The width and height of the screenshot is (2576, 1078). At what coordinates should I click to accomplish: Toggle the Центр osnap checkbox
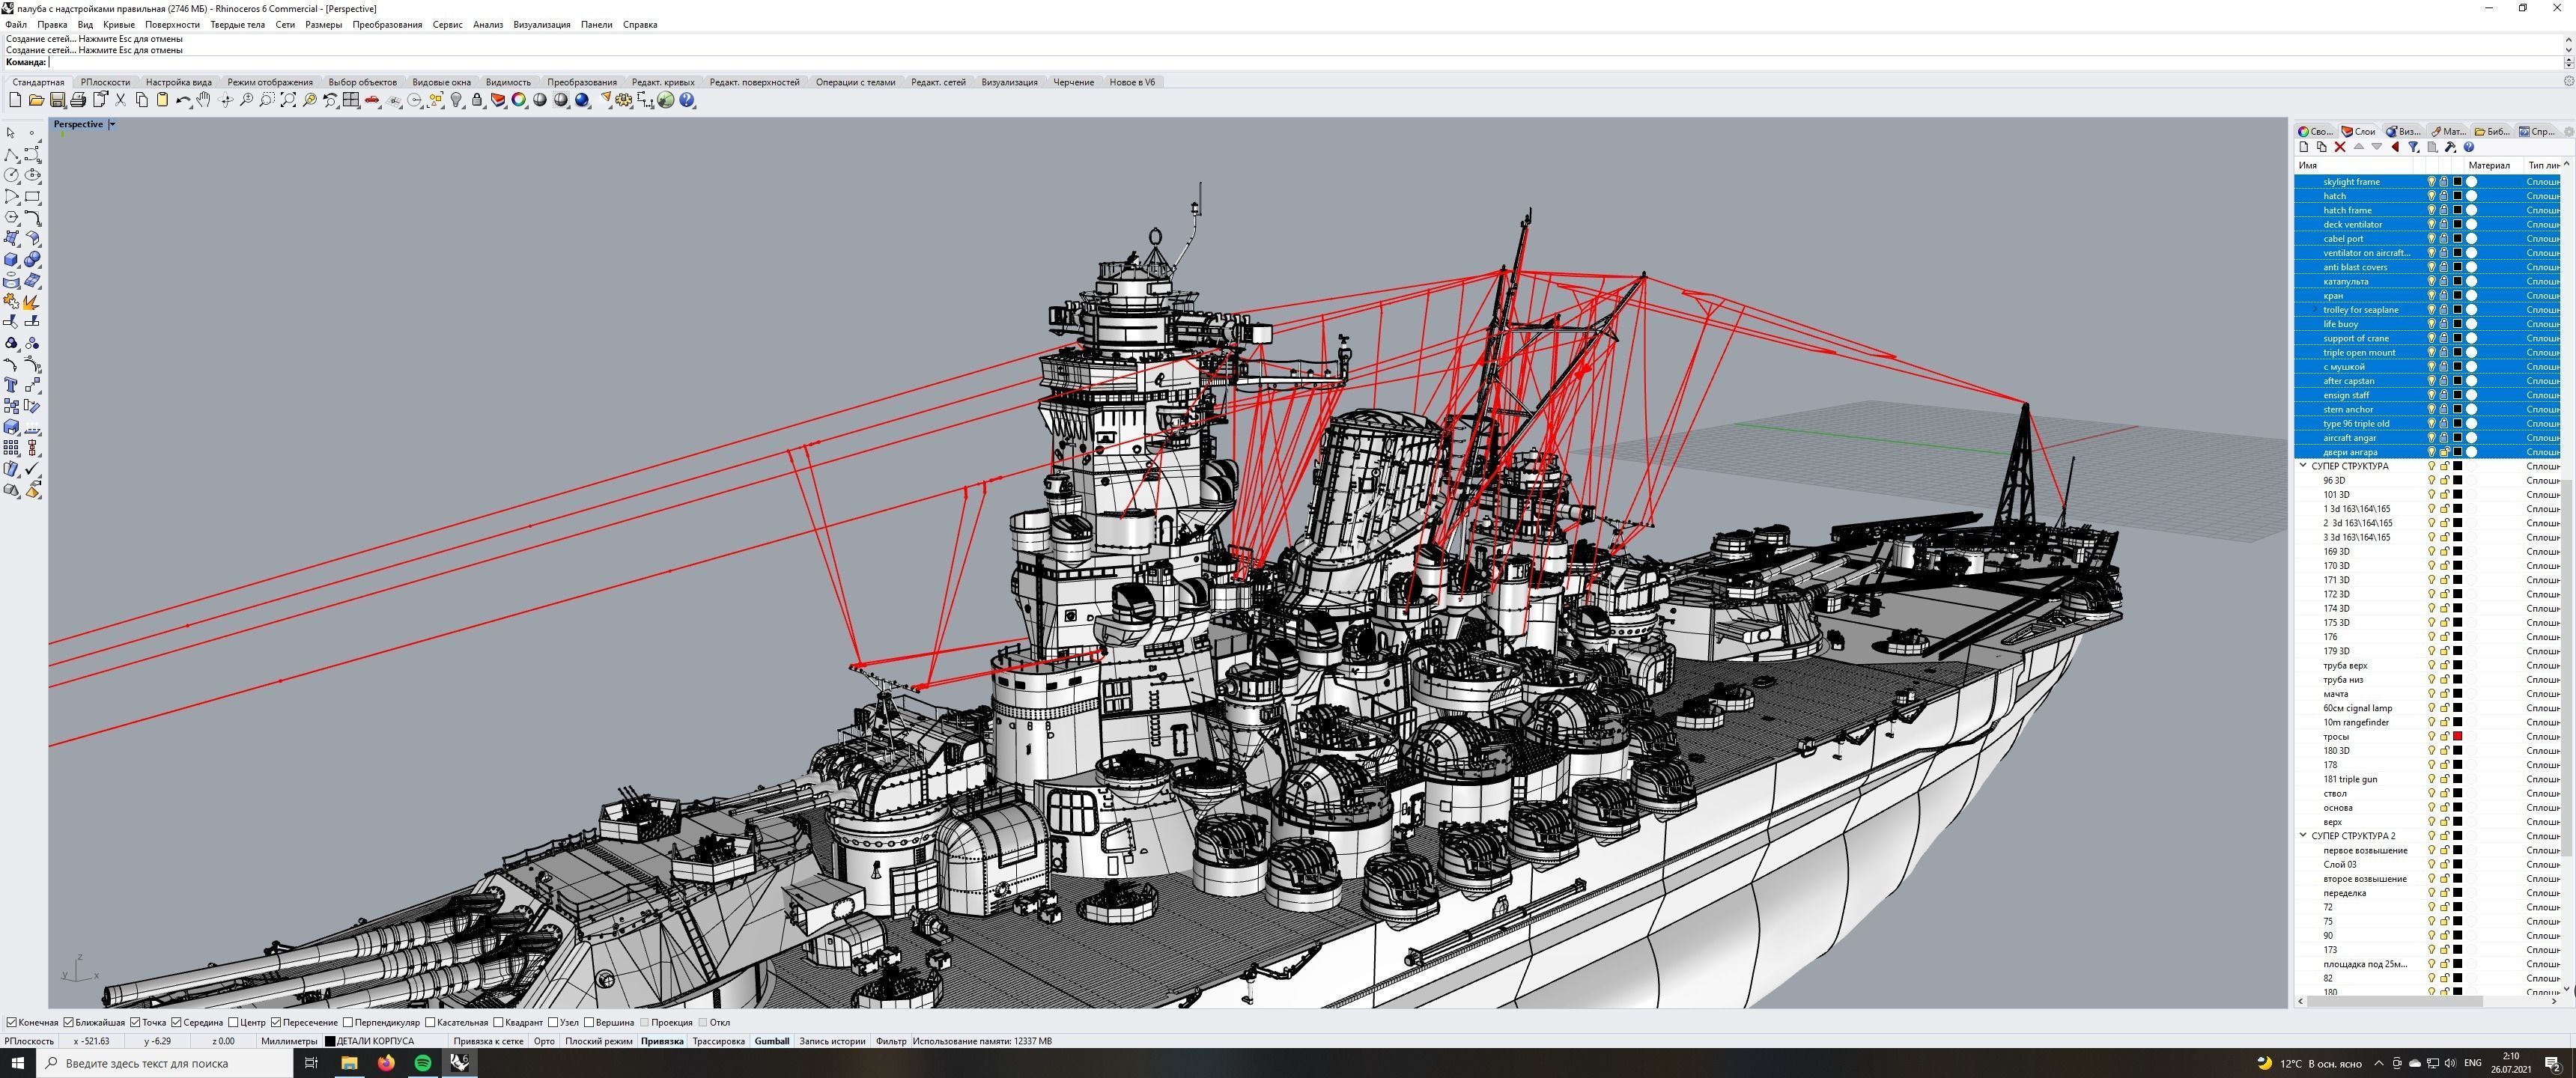(x=233, y=1023)
